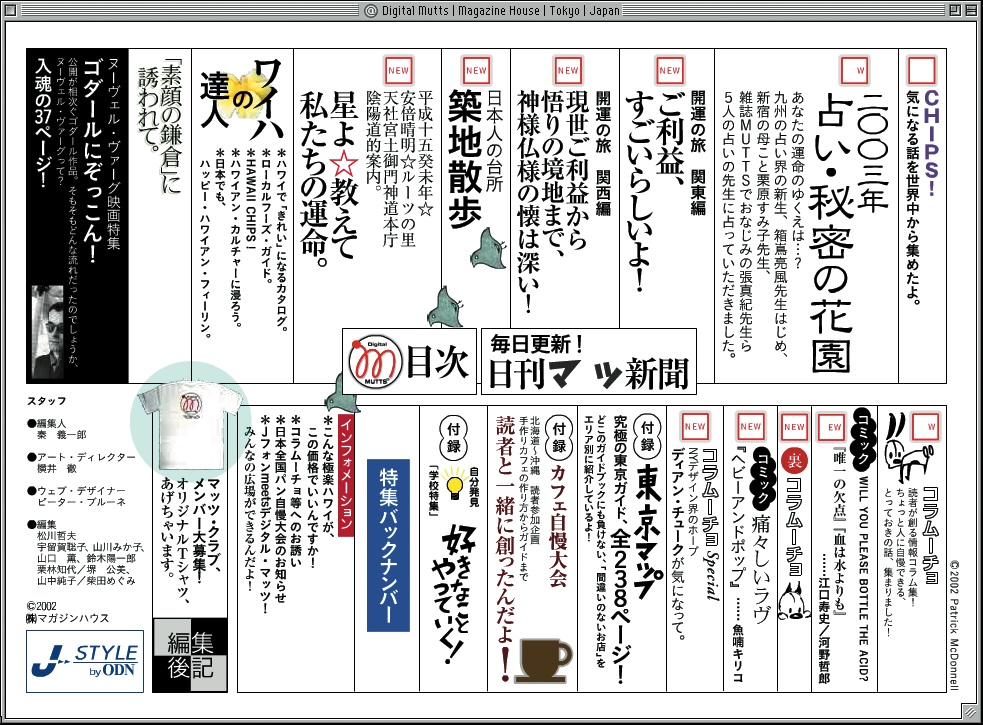983x725 pixels.
Task: Click NEW badge above 裏コラムーチョ
Action: (x=794, y=426)
